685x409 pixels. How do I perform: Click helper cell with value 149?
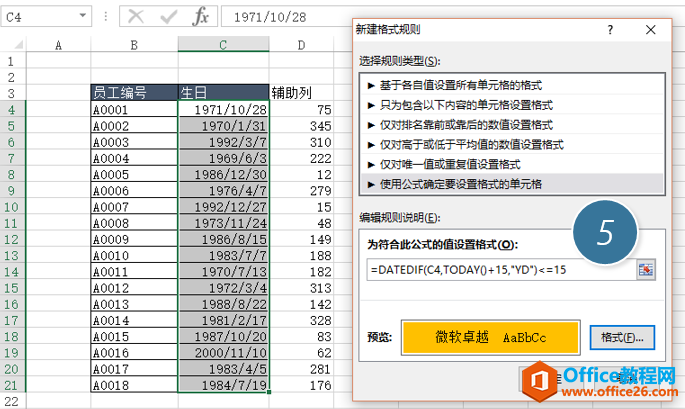point(301,239)
